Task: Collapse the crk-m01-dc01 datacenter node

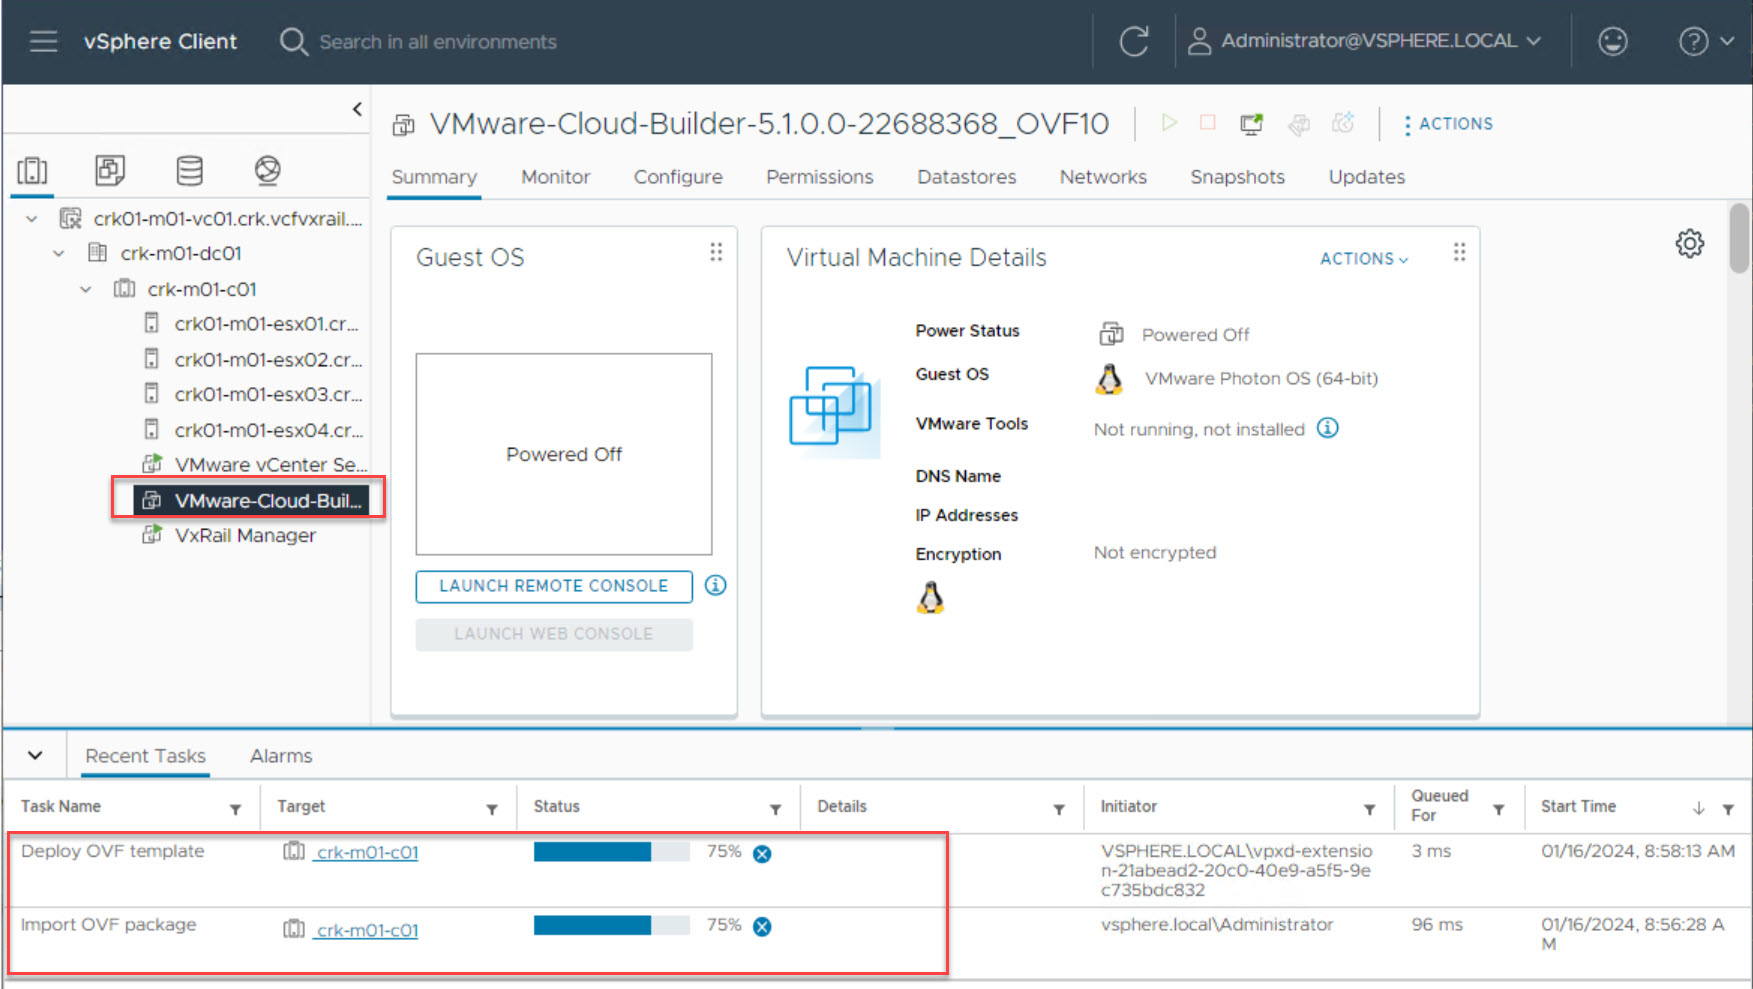Action: [x=59, y=254]
